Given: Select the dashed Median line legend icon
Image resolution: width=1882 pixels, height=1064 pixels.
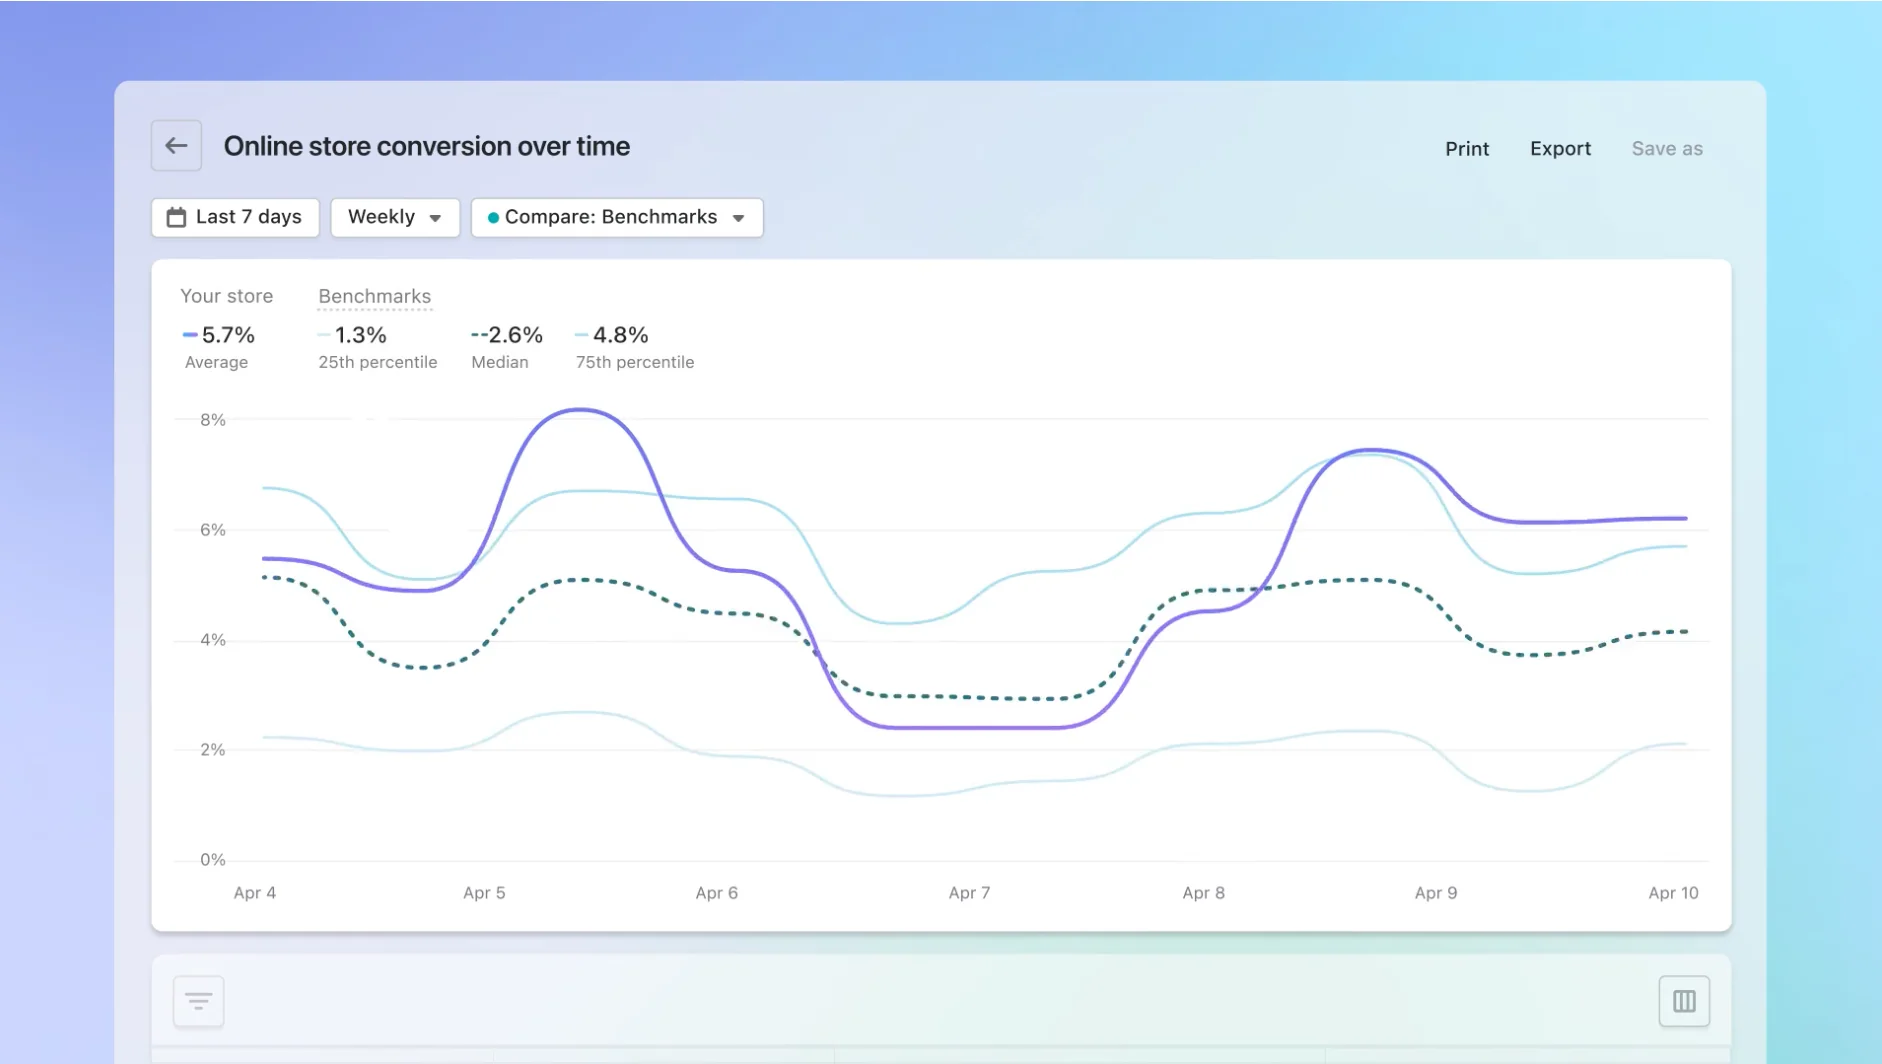Looking at the screenshot, I should [x=477, y=335].
